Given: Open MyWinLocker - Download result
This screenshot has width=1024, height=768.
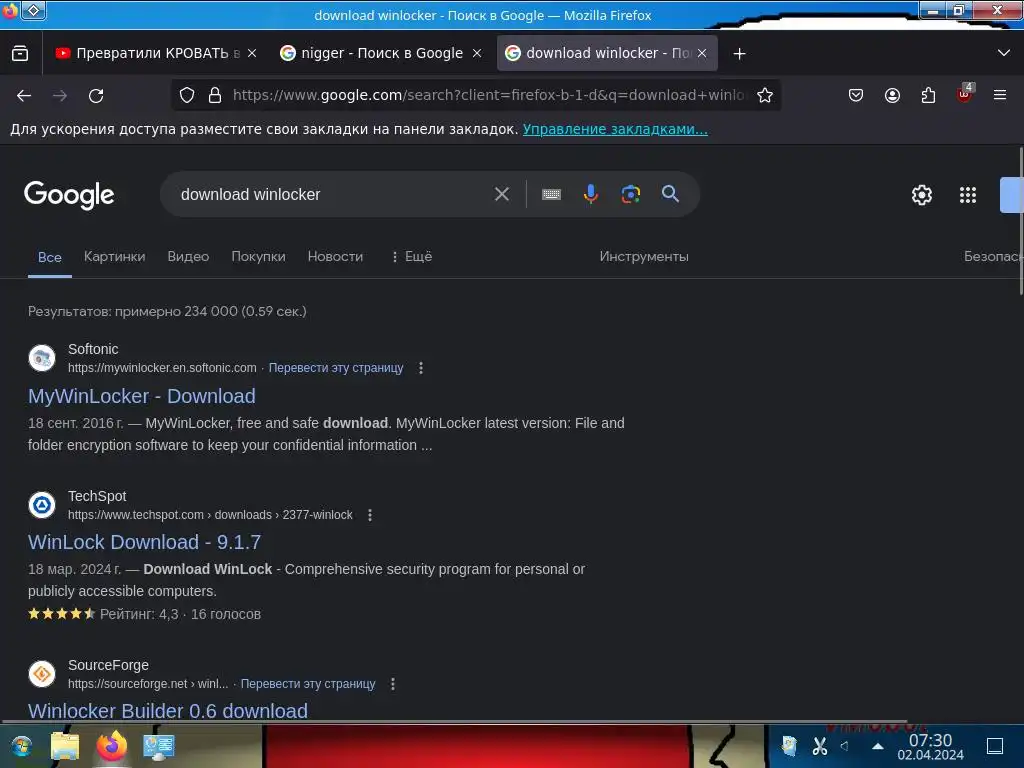Looking at the screenshot, I should (142, 396).
